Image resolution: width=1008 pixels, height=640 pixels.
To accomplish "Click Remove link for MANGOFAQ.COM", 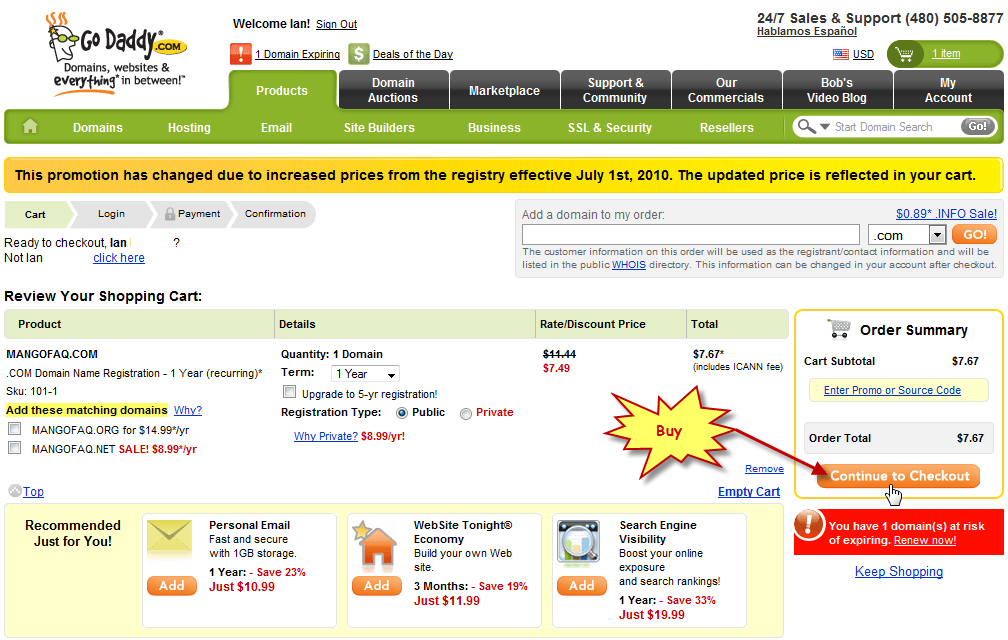I will tap(764, 468).
